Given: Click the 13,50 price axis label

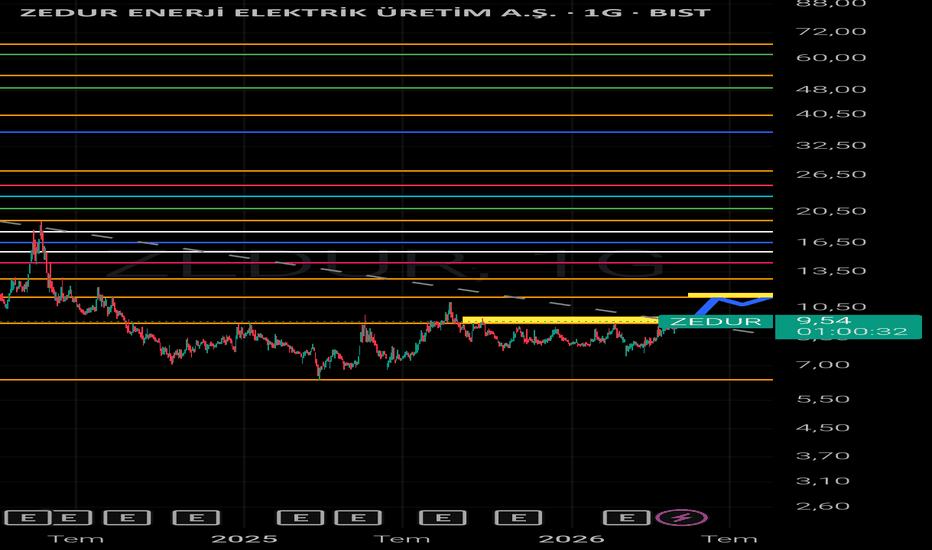Looking at the screenshot, I should pos(831,271).
